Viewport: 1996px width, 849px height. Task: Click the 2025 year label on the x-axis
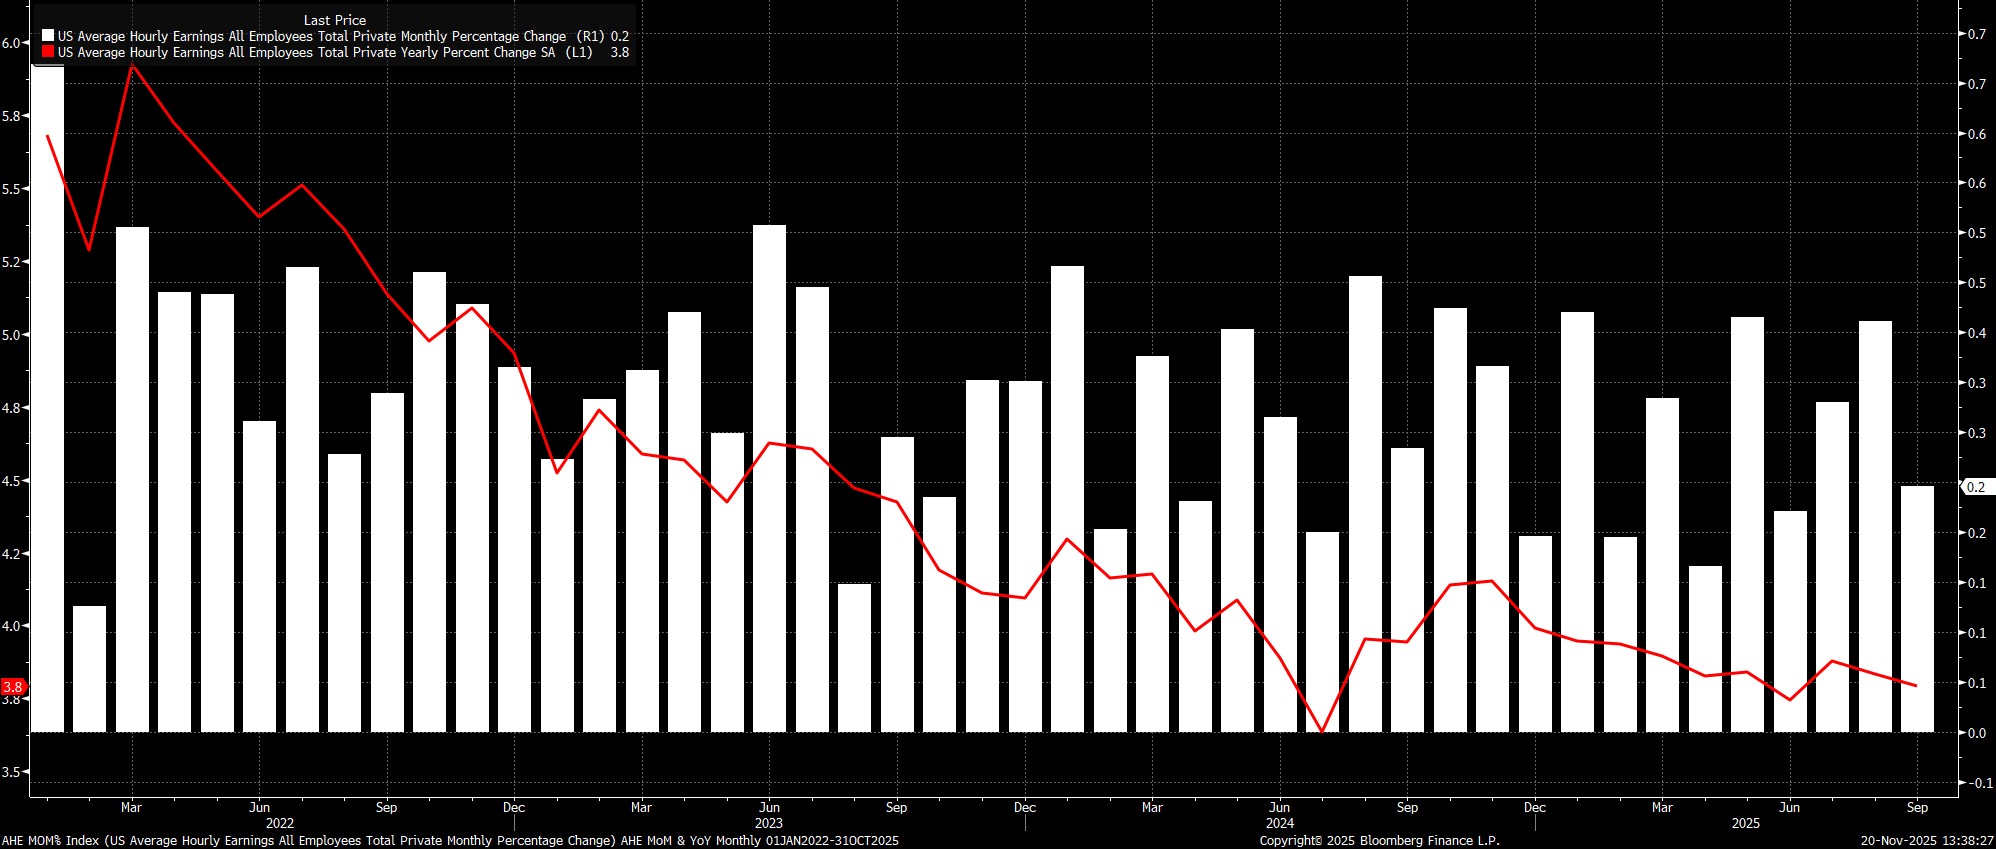(x=1745, y=823)
